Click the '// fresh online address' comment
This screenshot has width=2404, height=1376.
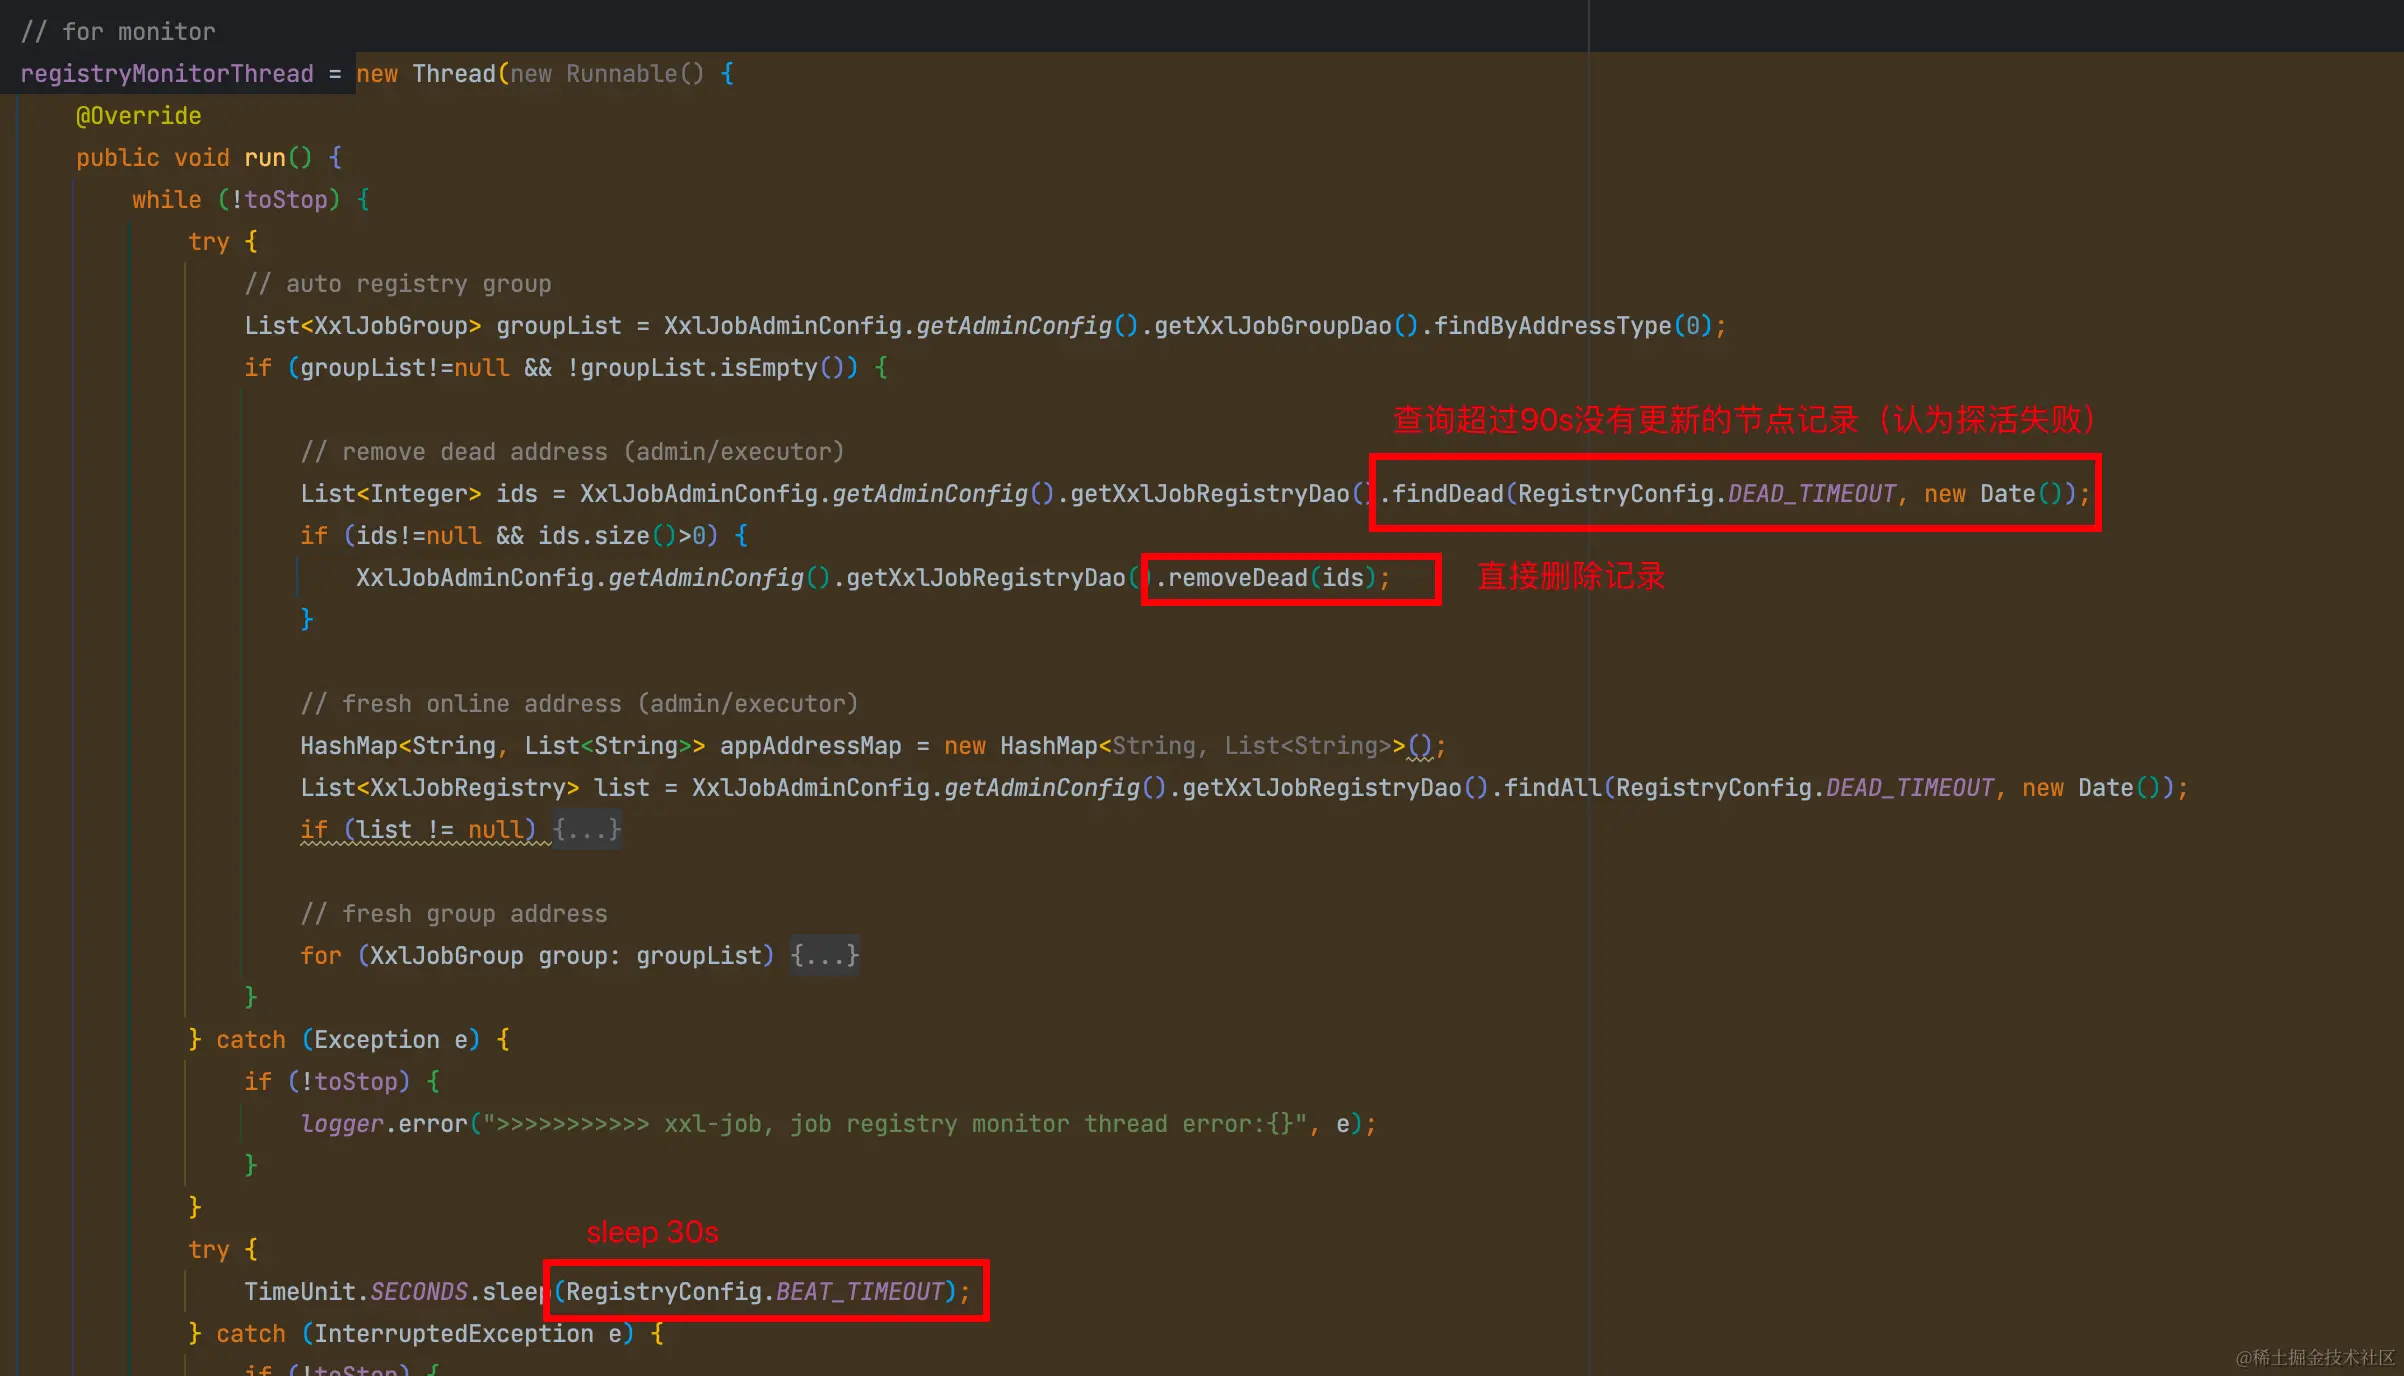pyautogui.click(x=580, y=704)
